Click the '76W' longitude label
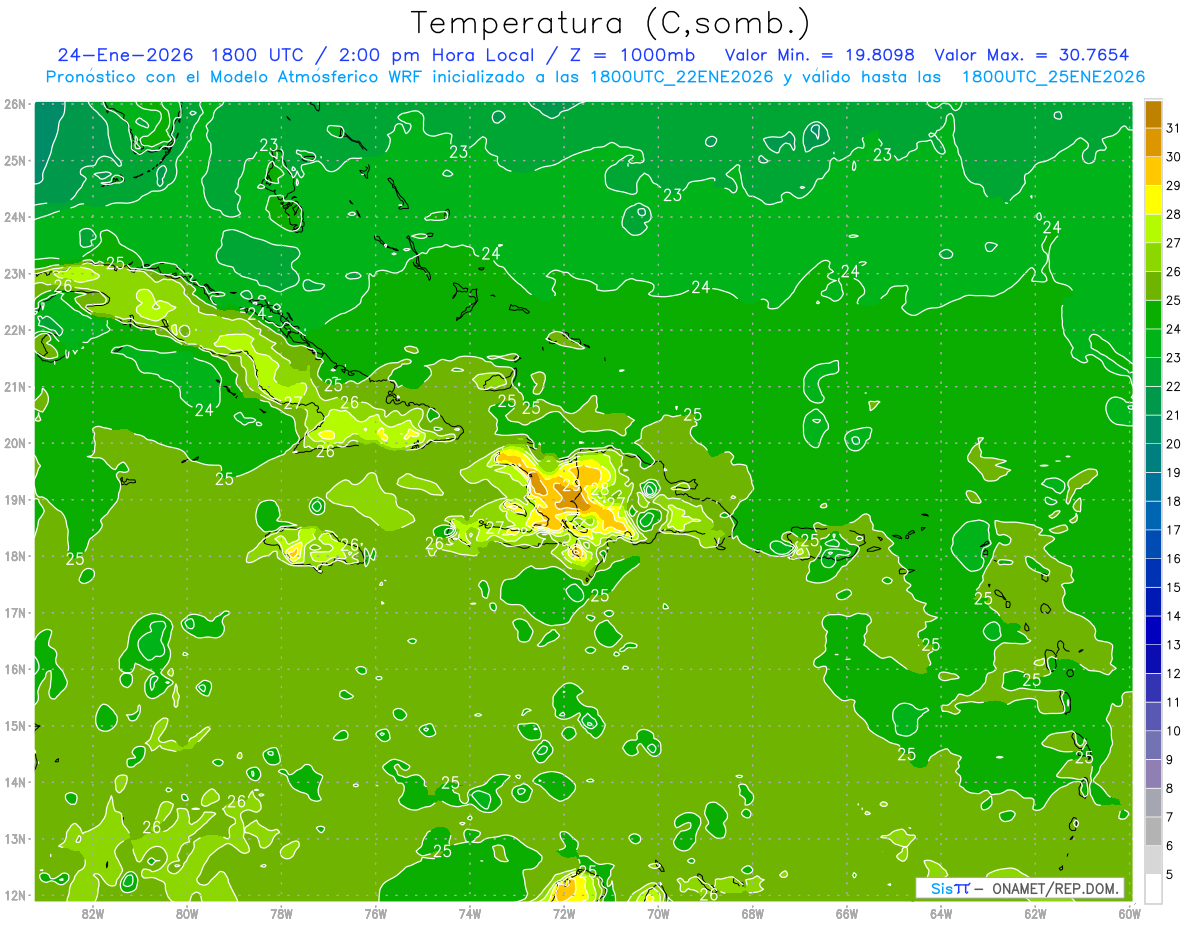Image resolution: width=1200 pixels, height=927 pixels. [x=376, y=913]
